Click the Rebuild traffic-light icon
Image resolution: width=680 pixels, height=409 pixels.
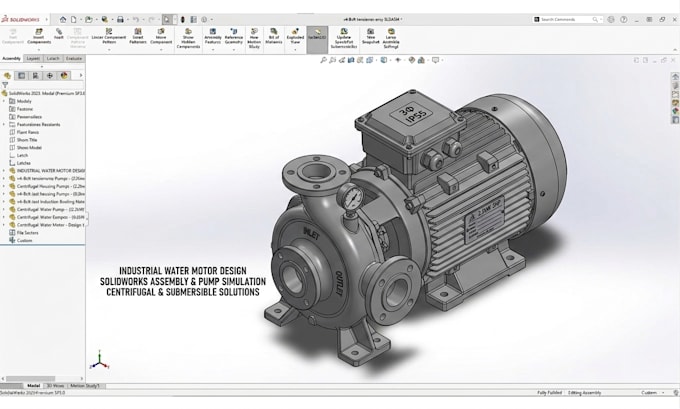(x=183, y=20)
